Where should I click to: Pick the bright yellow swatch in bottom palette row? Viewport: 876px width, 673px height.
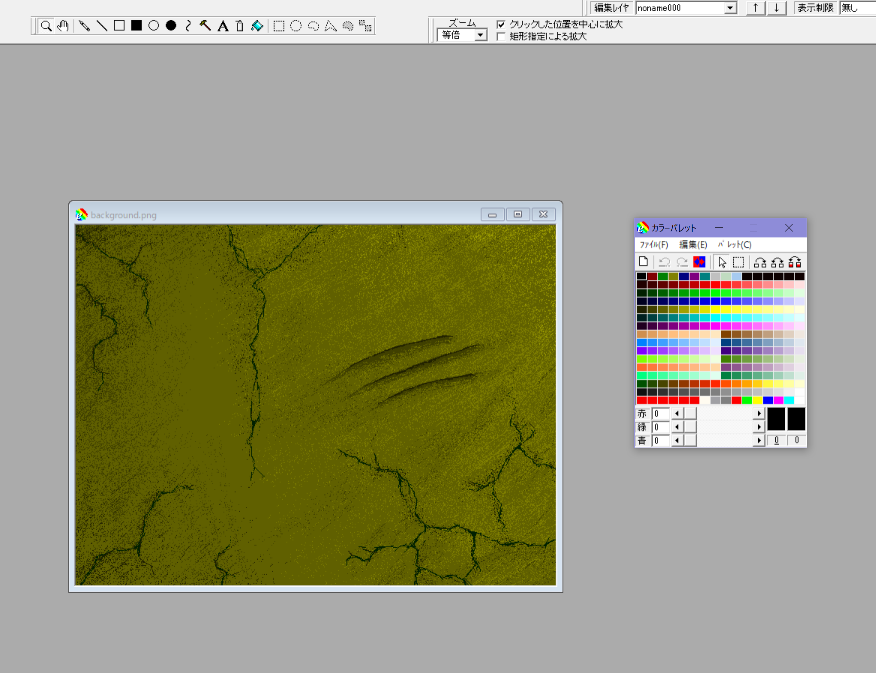[757, 400]
